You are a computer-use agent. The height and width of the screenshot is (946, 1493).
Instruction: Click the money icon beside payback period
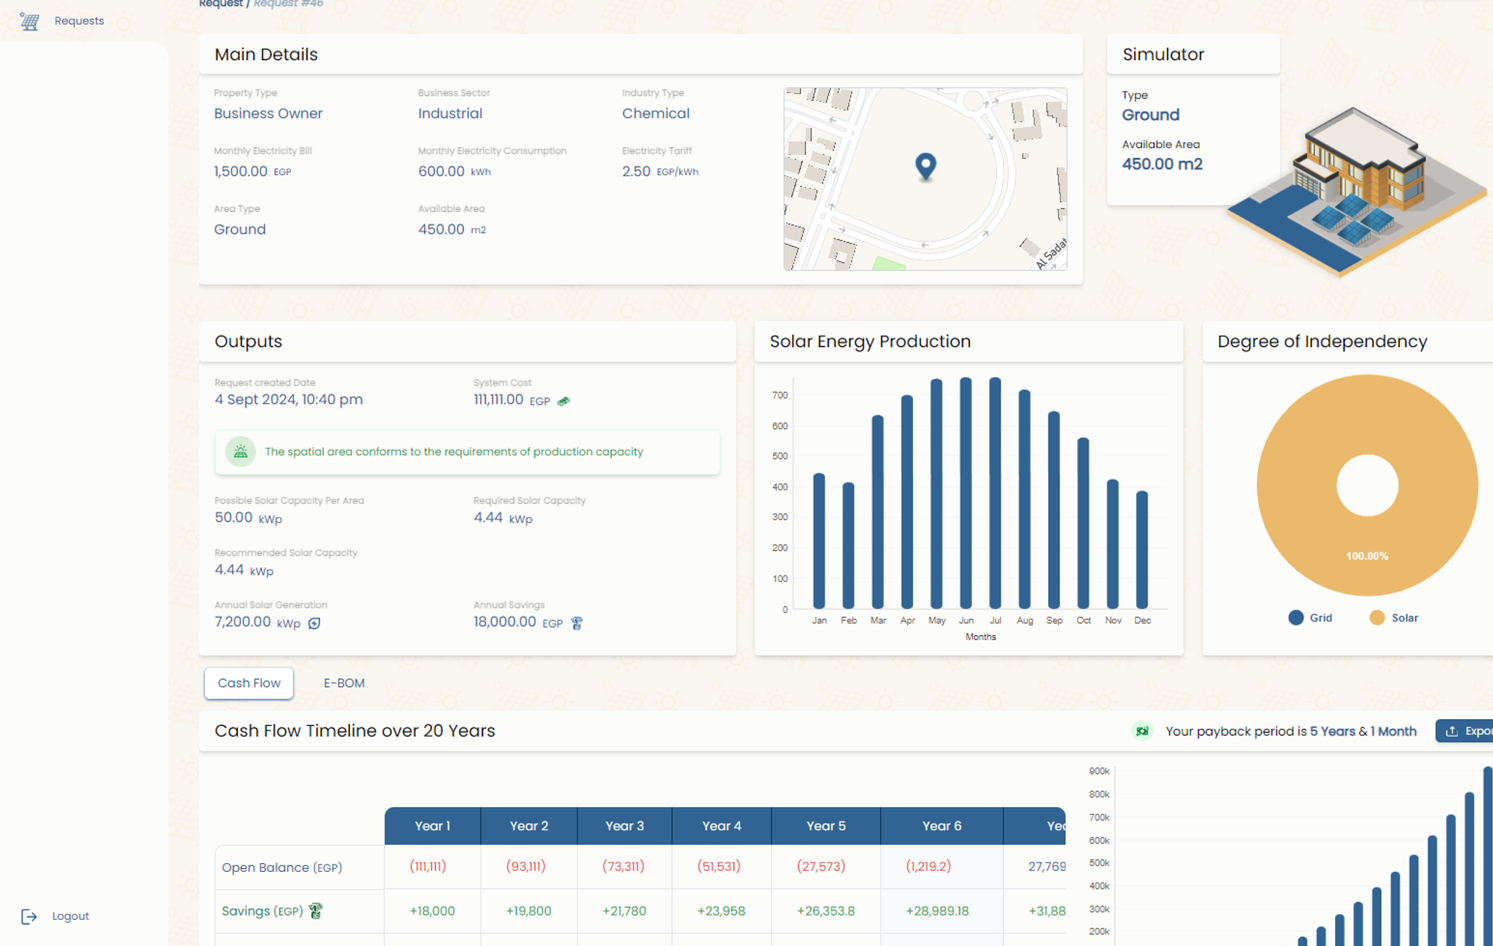[x=1142, y=731]
